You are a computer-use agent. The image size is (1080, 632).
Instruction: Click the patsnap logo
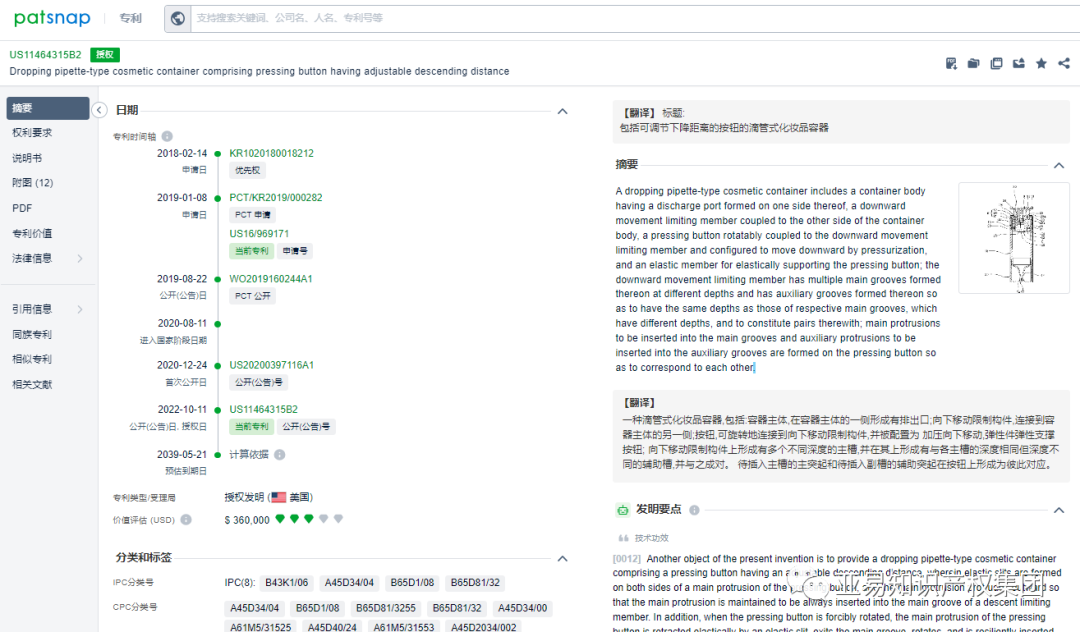pos(52,17)
